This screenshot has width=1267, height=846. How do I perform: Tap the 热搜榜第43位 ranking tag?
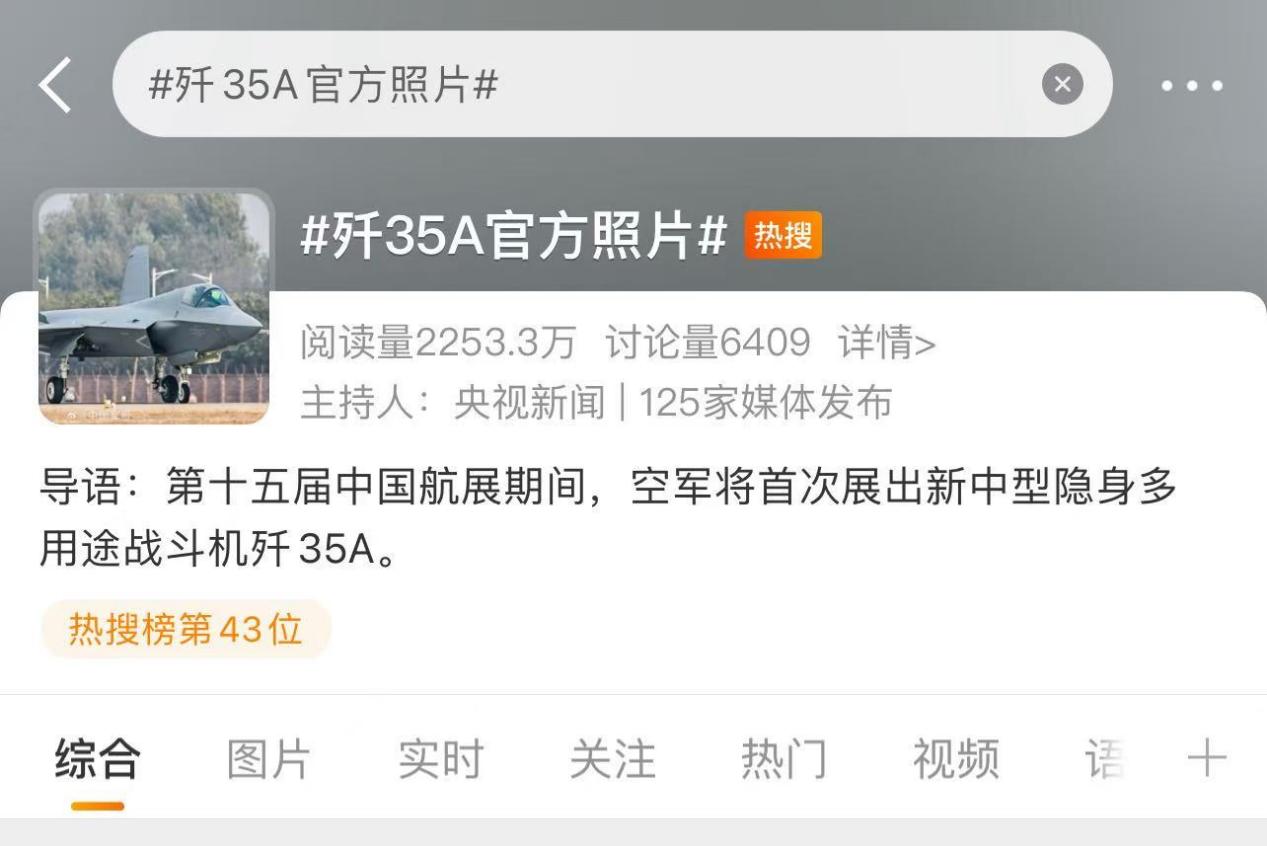[186, 630]
